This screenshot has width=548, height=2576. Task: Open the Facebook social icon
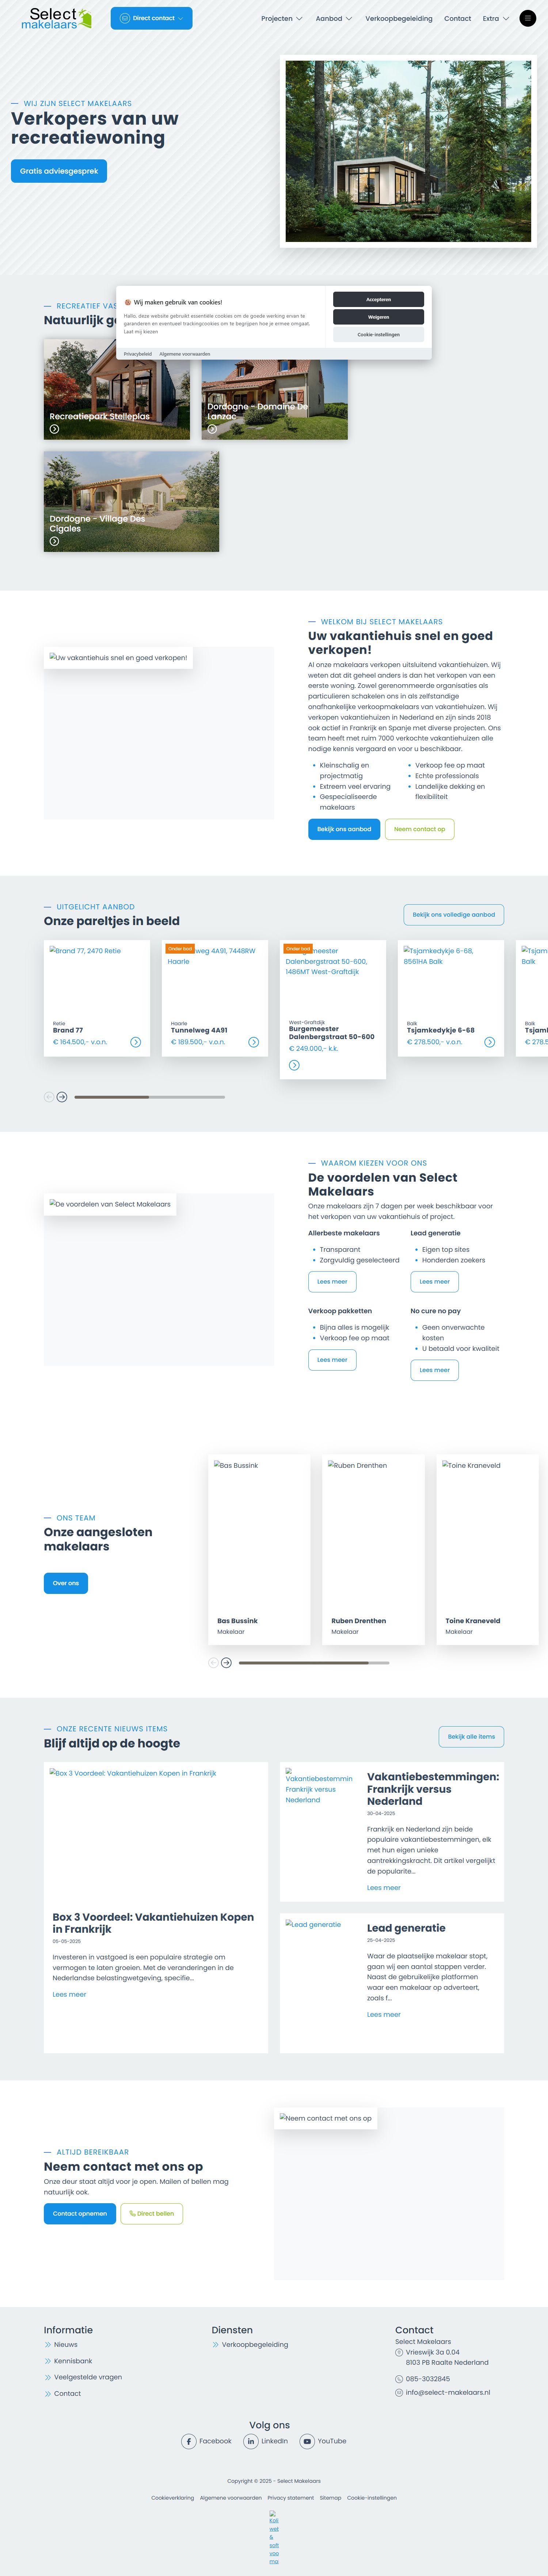189,2441
